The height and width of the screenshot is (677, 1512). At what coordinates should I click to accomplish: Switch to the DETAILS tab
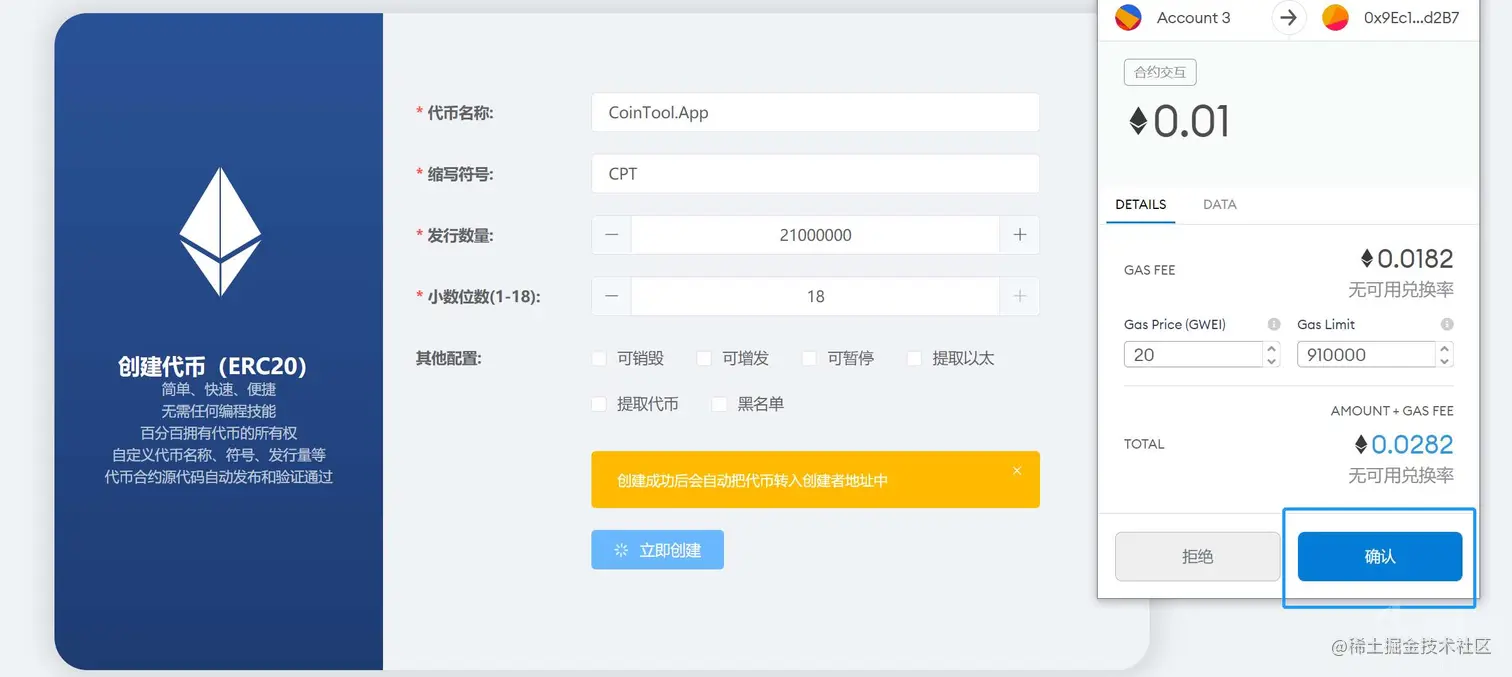click(1140, 204)
